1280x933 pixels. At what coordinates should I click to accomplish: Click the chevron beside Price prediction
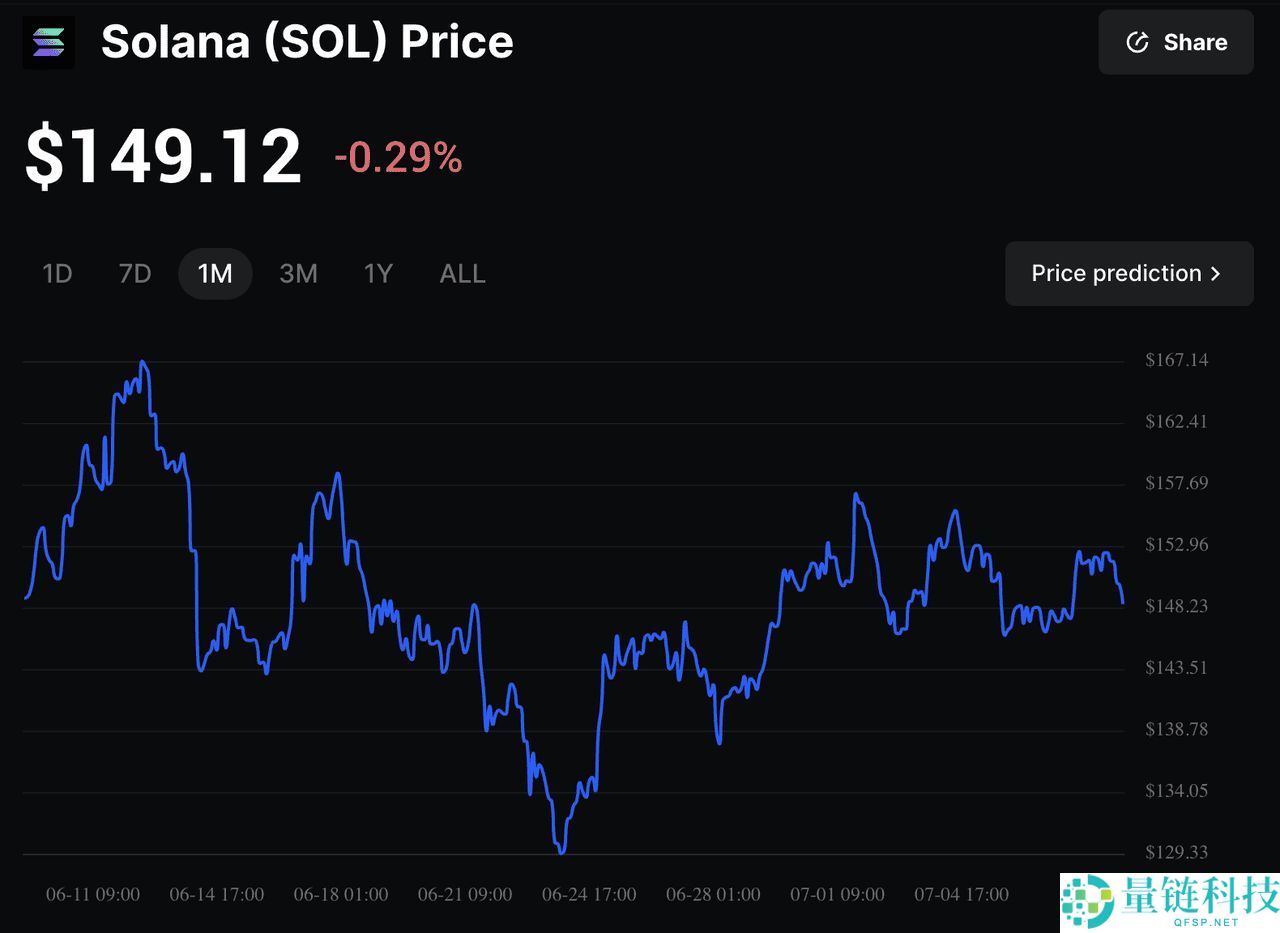(x=1216, y=274)
